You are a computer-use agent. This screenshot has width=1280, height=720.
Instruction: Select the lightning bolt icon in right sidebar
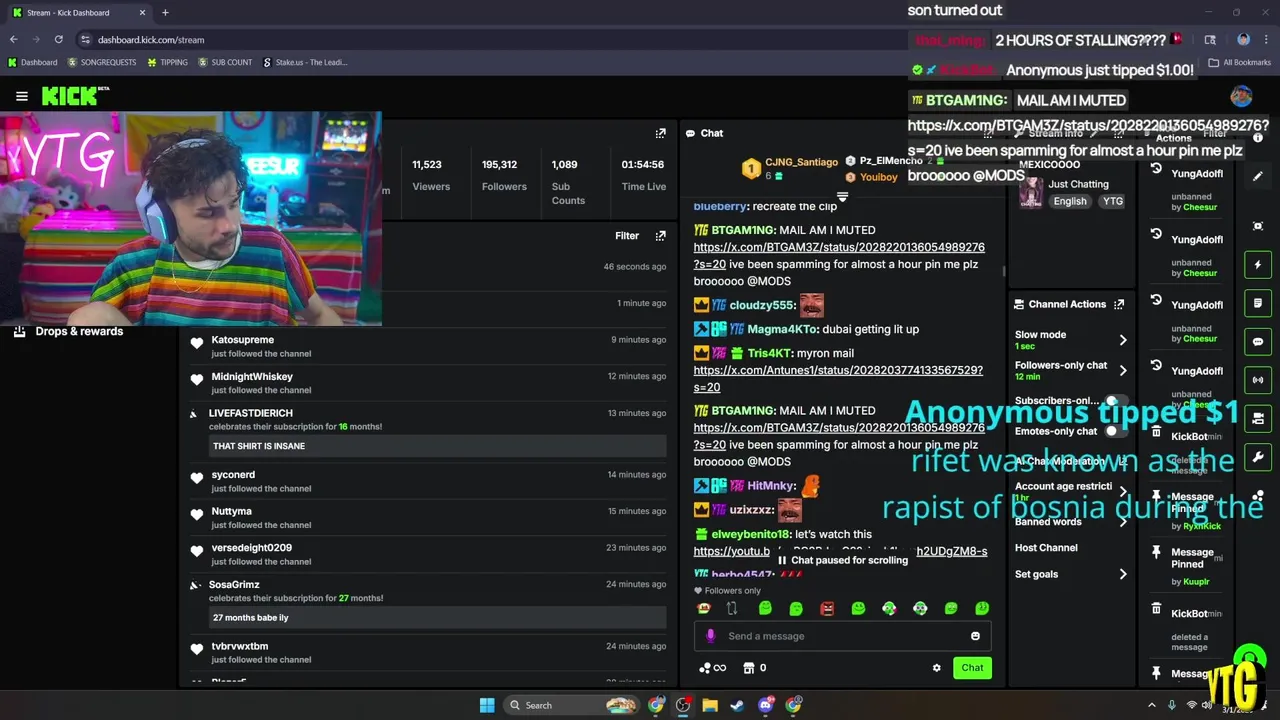click(1258, 265)
